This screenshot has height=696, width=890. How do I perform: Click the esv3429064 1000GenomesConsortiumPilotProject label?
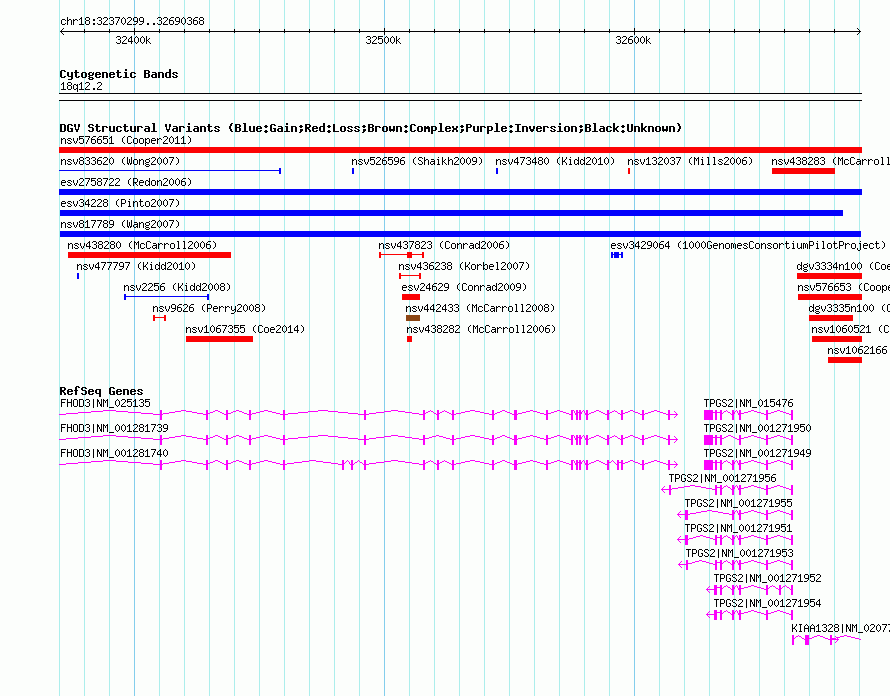click(748, 245)
